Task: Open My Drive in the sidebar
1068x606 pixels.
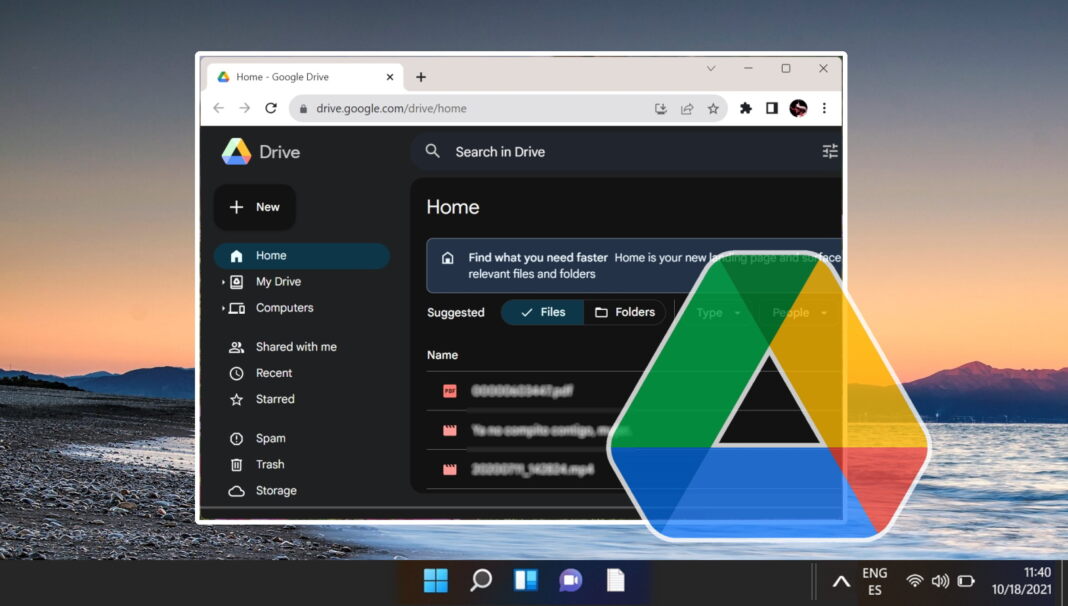Action: coord(278,282)
